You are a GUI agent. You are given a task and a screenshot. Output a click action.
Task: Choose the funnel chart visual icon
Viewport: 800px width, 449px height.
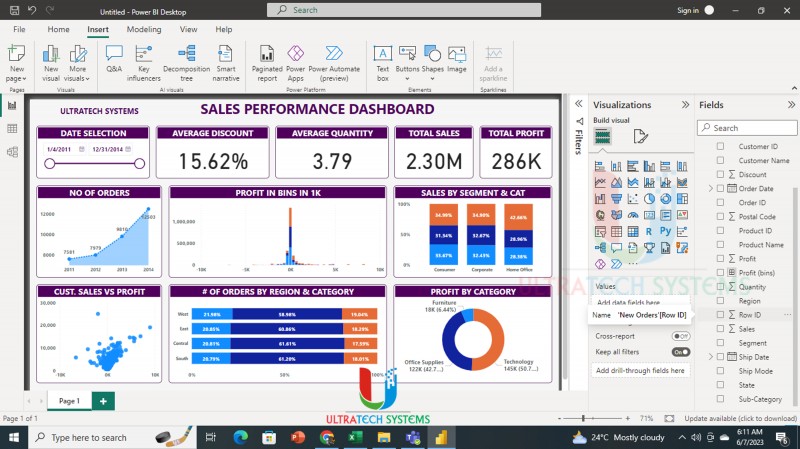pos(616,198)
